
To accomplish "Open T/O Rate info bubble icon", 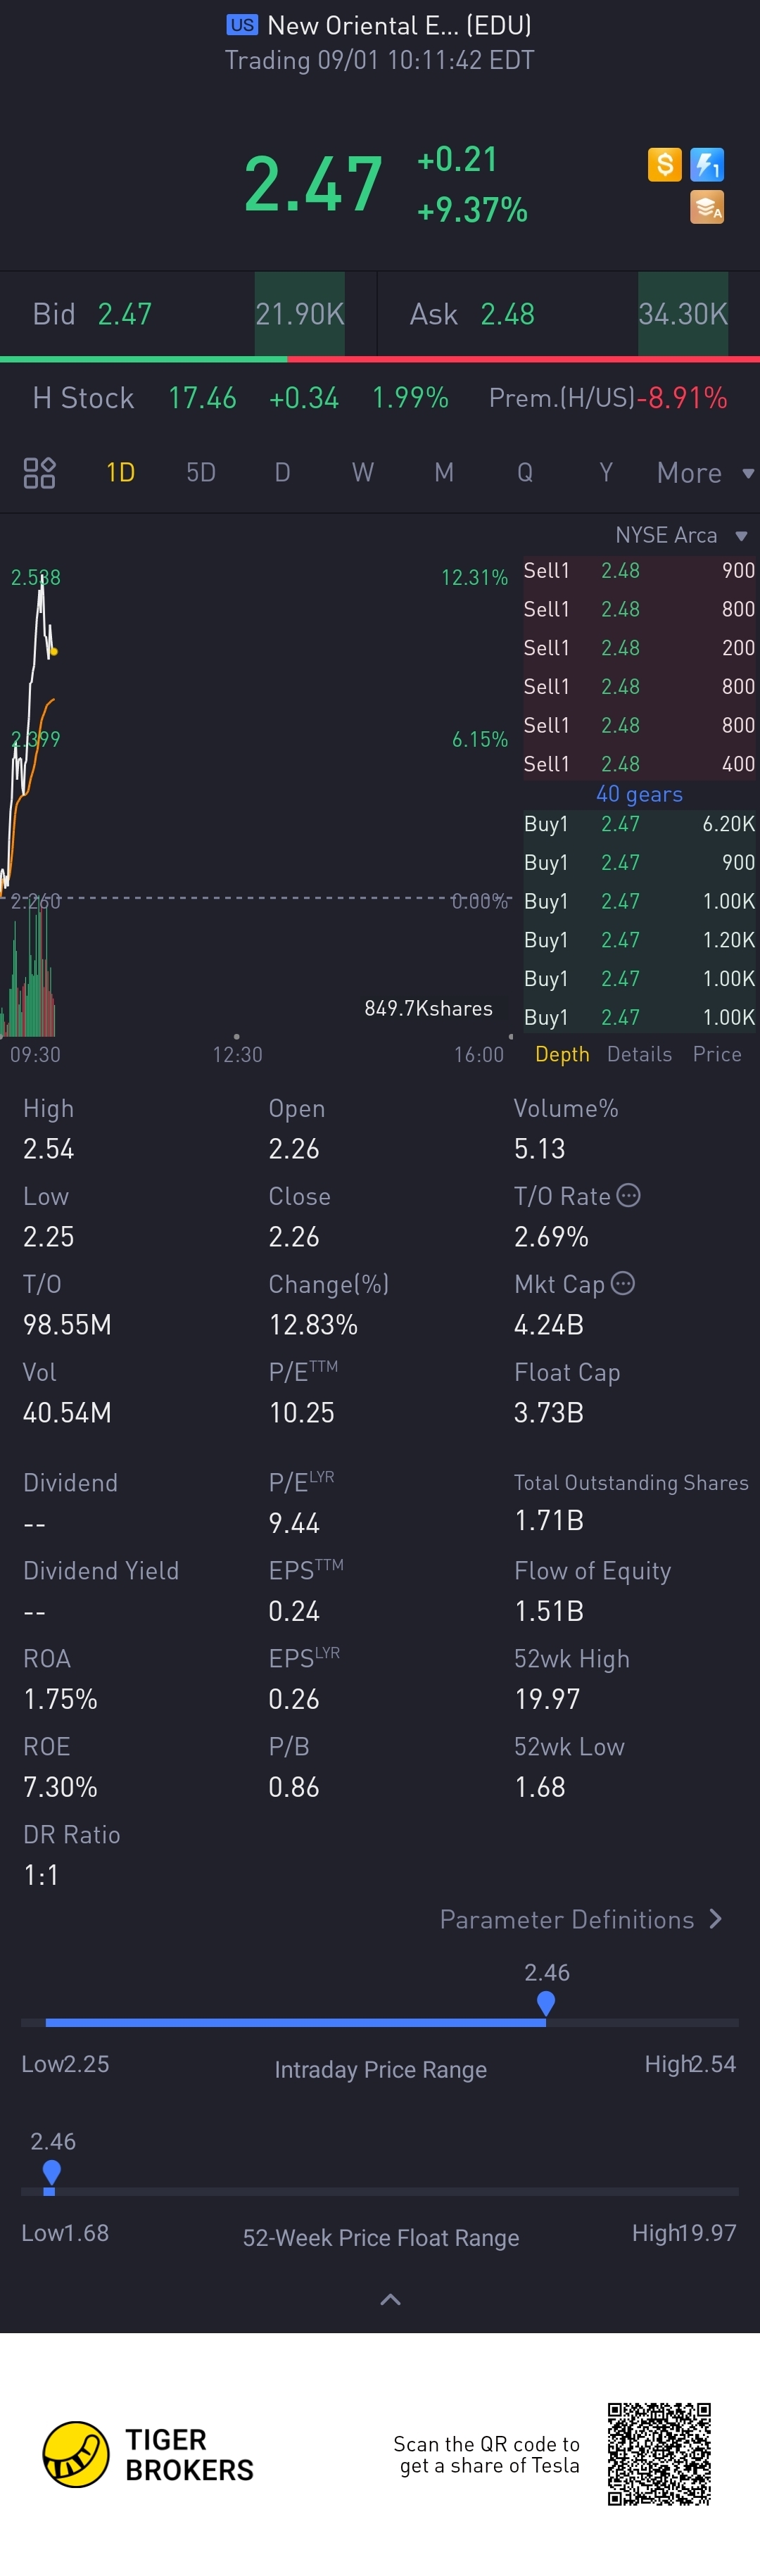I will coord(628,1195).
